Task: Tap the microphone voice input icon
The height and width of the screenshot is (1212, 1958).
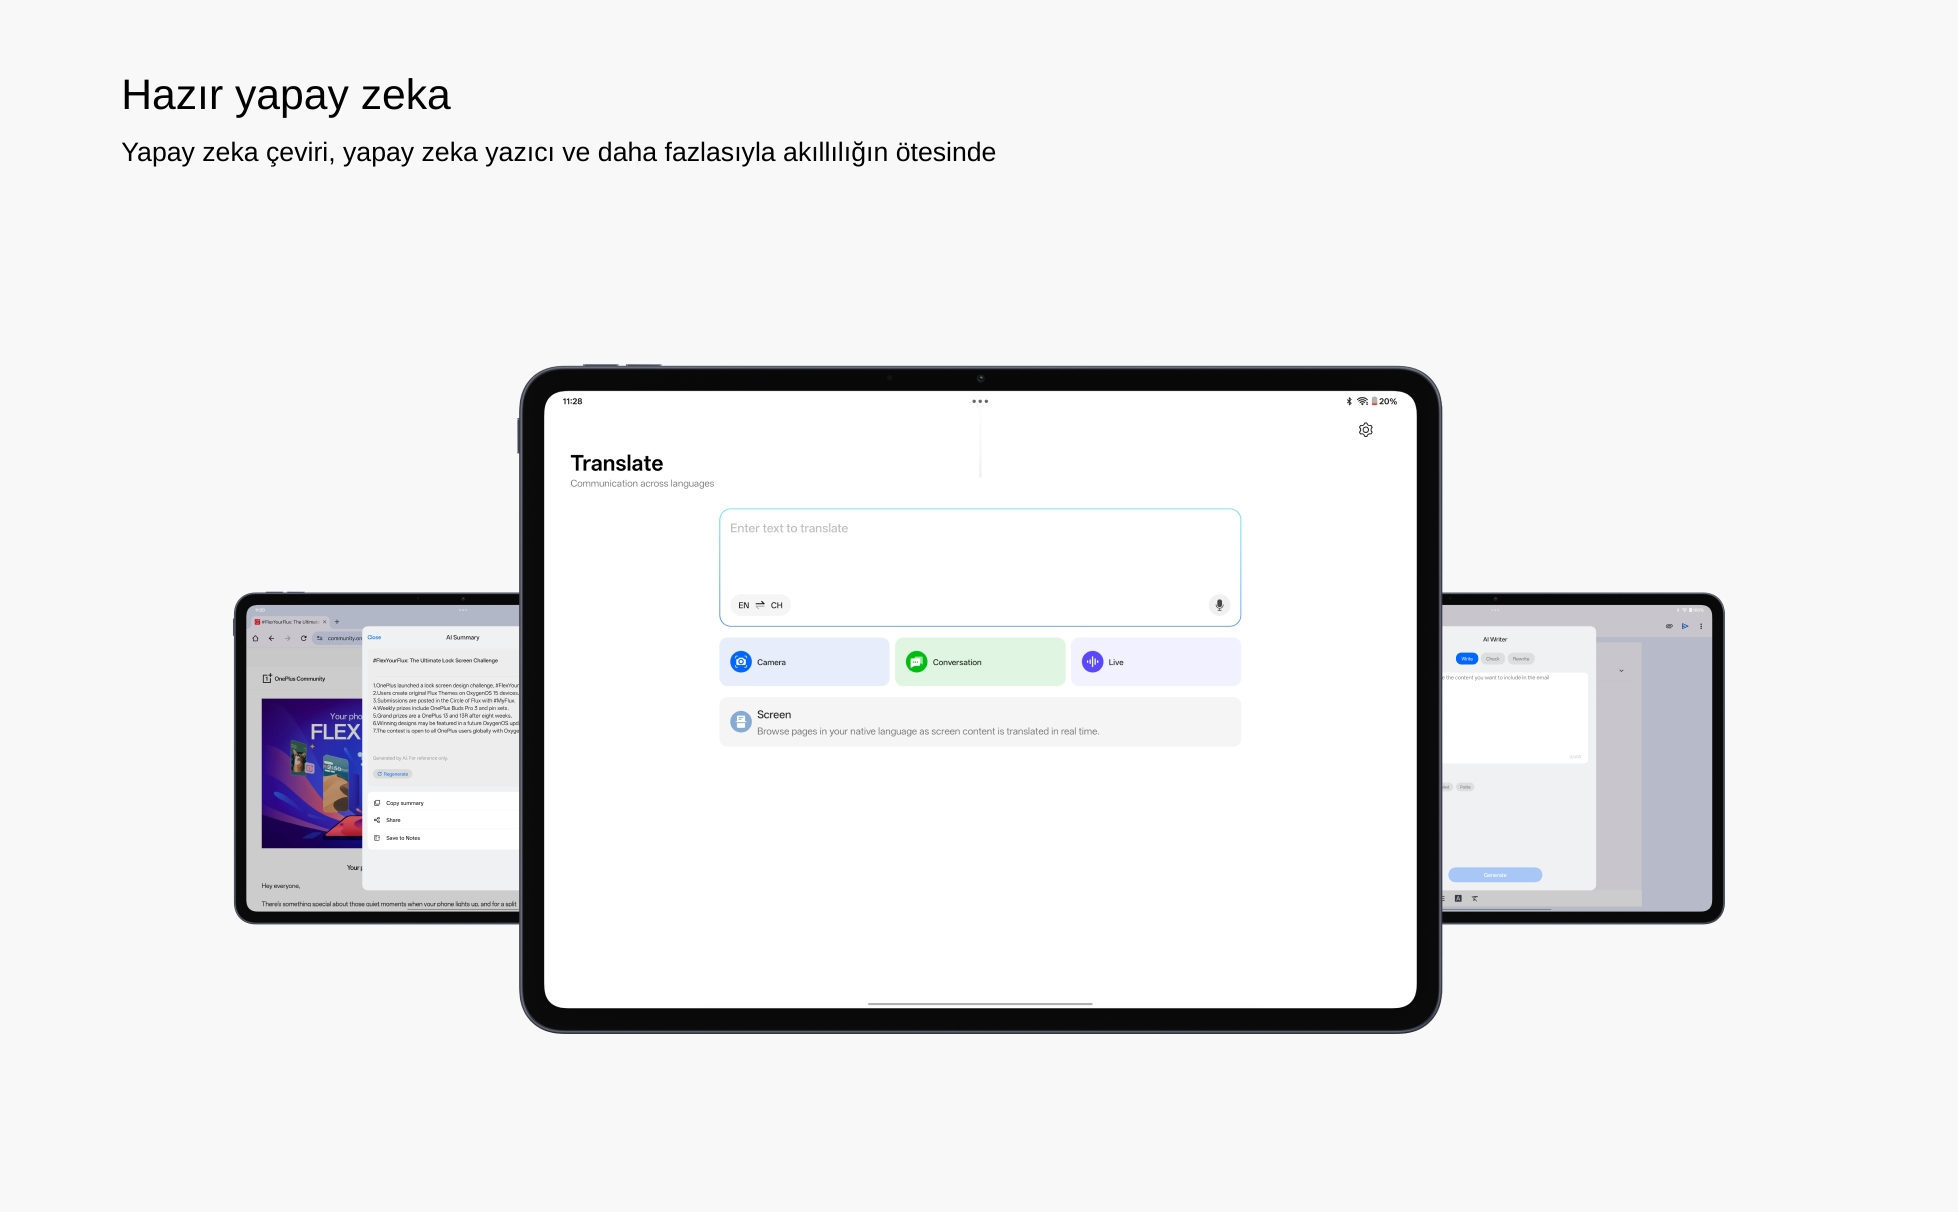Action: (1218, 605)
